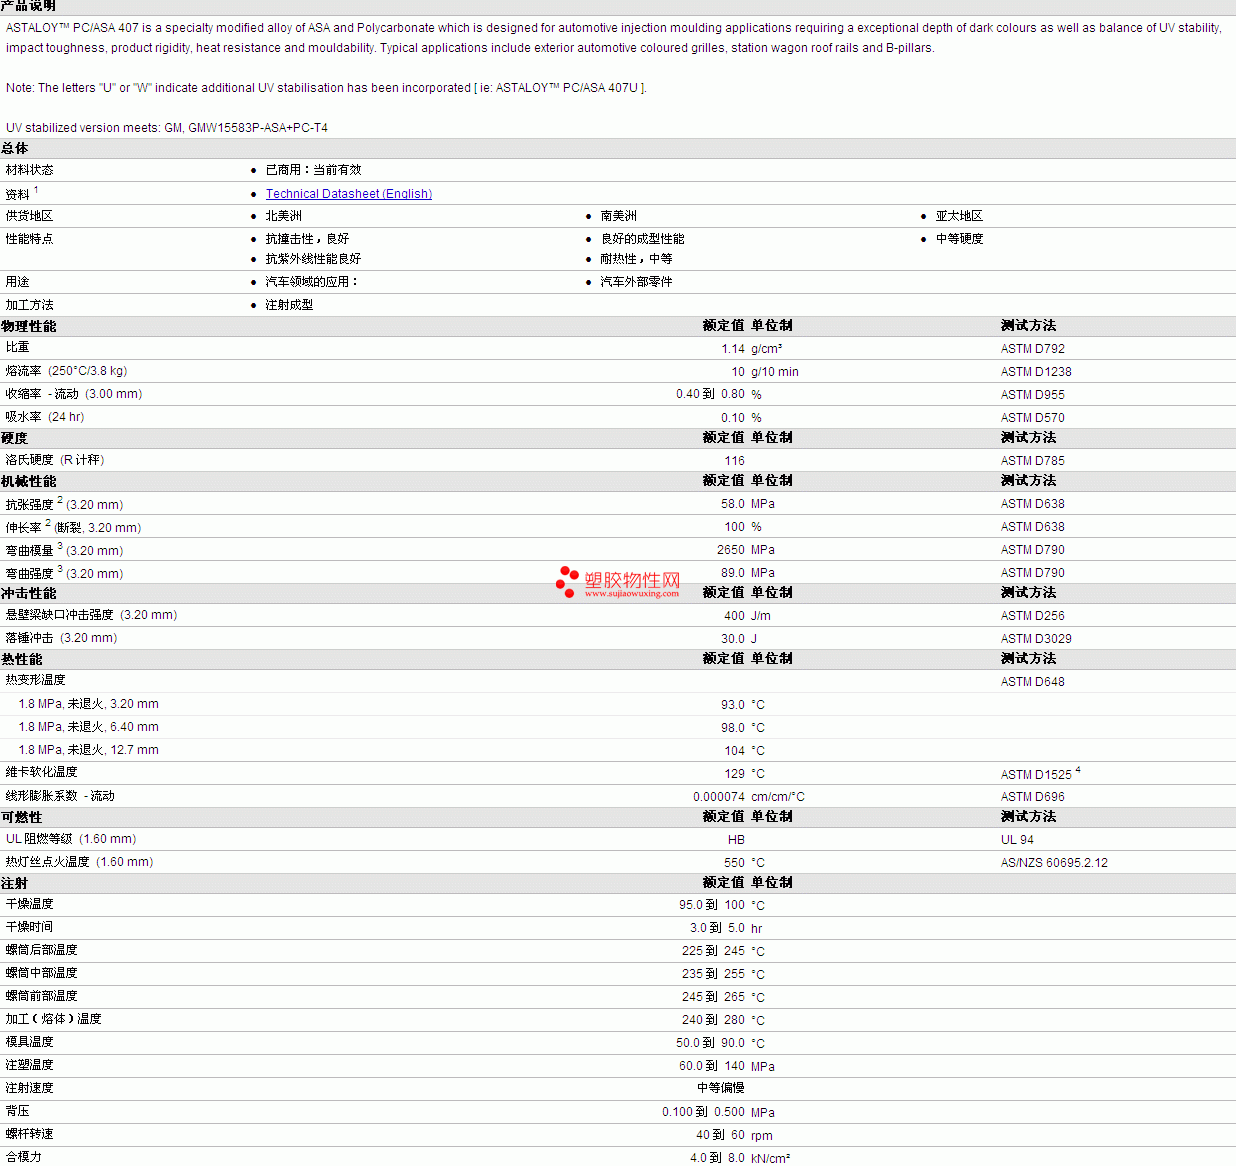Click the HB flame rating value

point(736,840)
